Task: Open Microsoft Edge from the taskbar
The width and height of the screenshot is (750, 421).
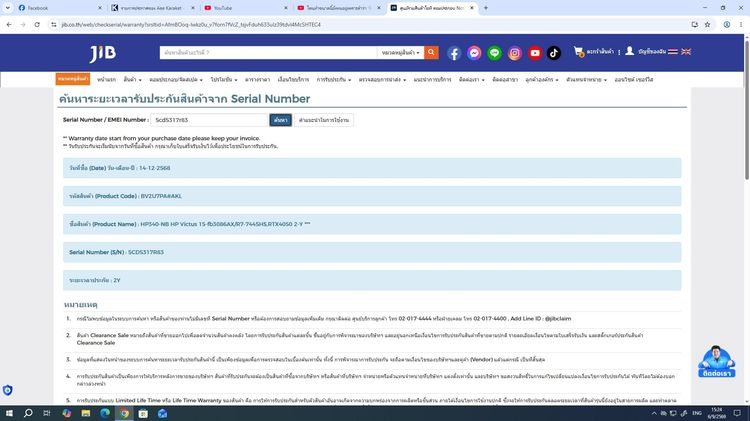Action: point(105,413)
